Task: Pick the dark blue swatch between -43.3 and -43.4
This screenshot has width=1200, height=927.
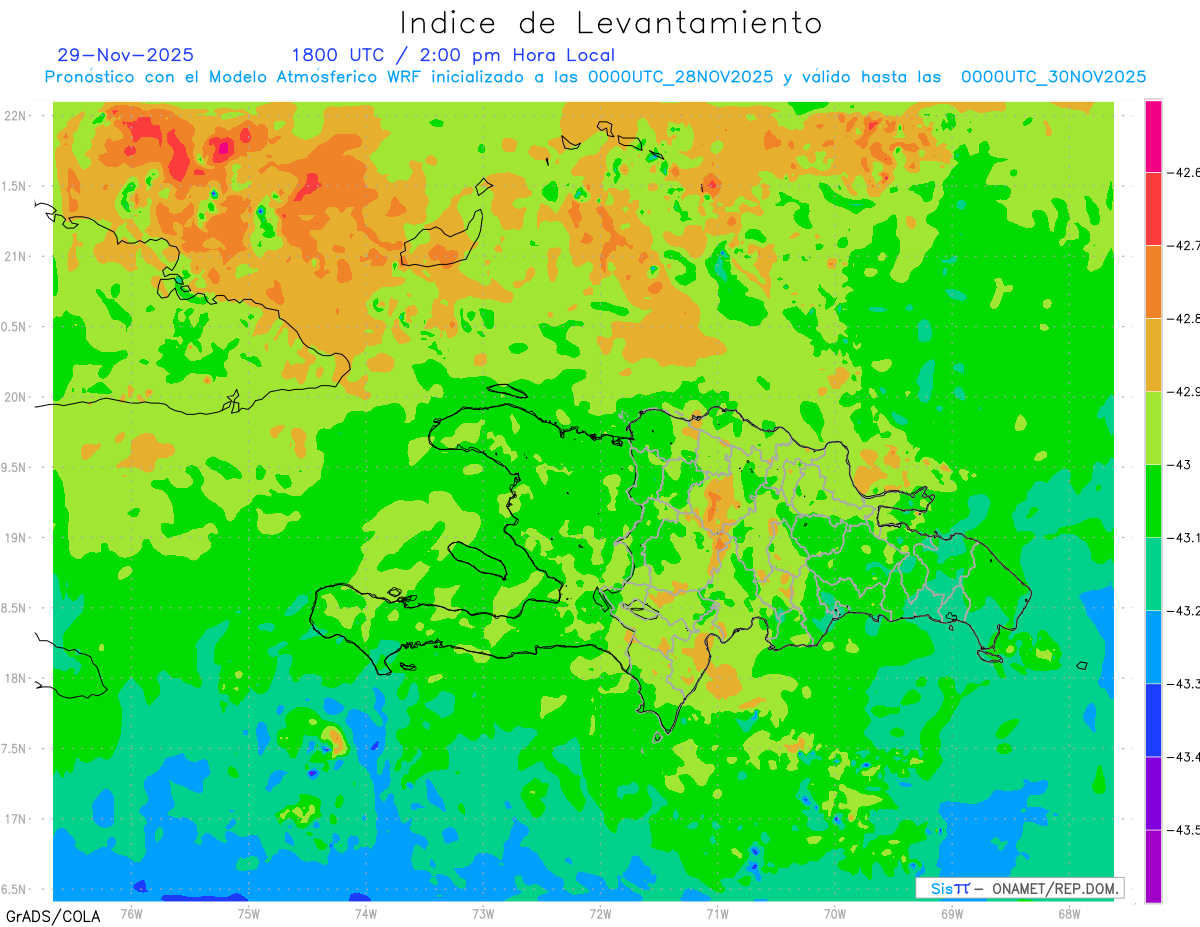Action: [x=1153, y=720]
